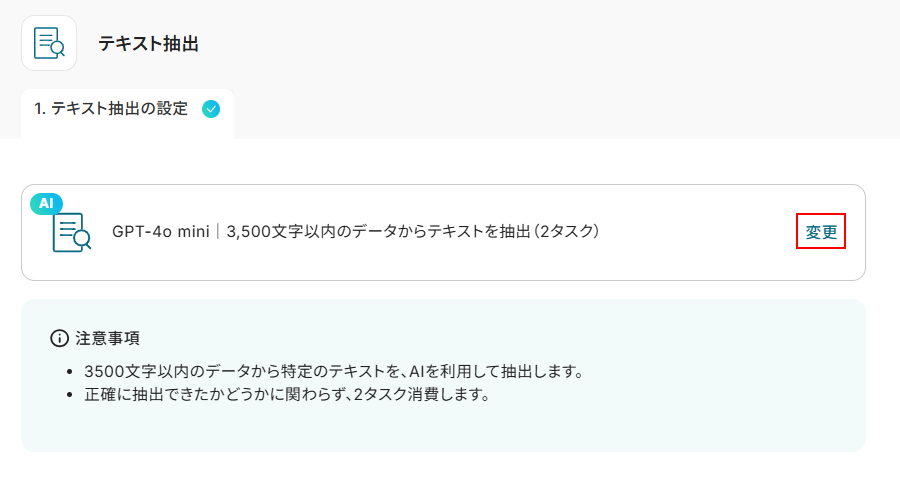This screenshot has width=900, height=490.
Task: Click the first bullet dot in notes
Action: 68,372
